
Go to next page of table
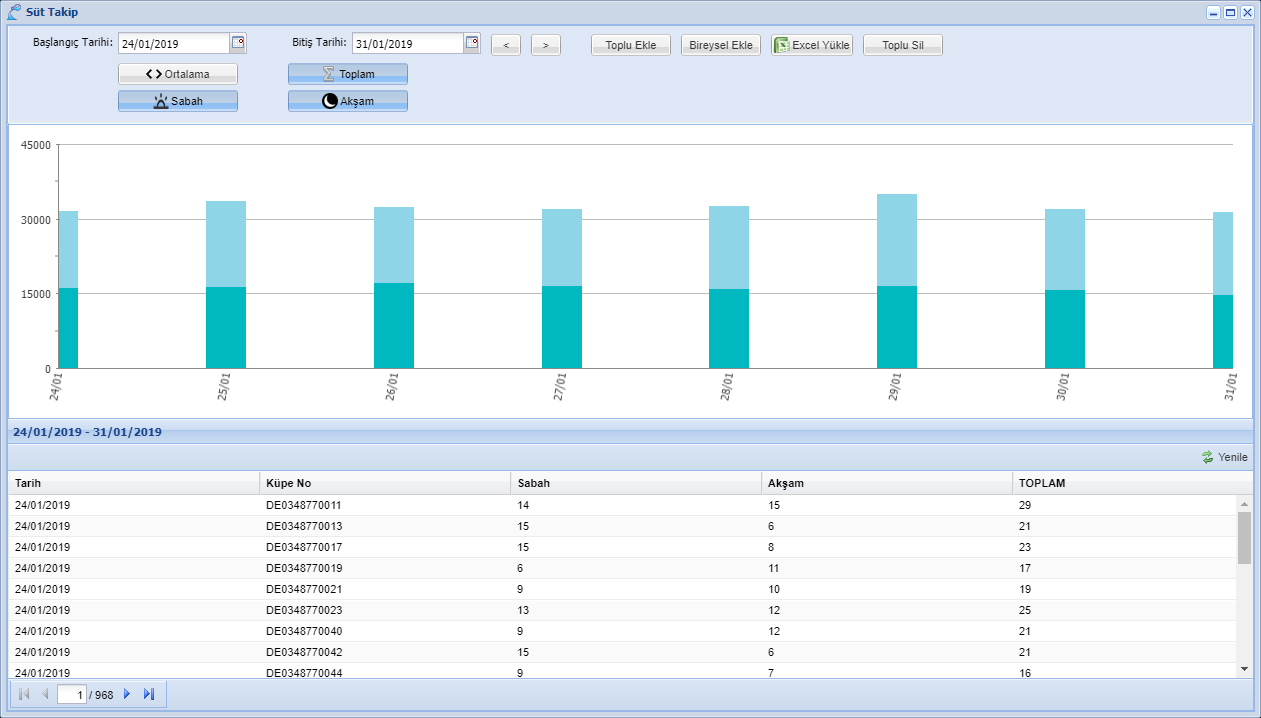[x=127, y=694]
